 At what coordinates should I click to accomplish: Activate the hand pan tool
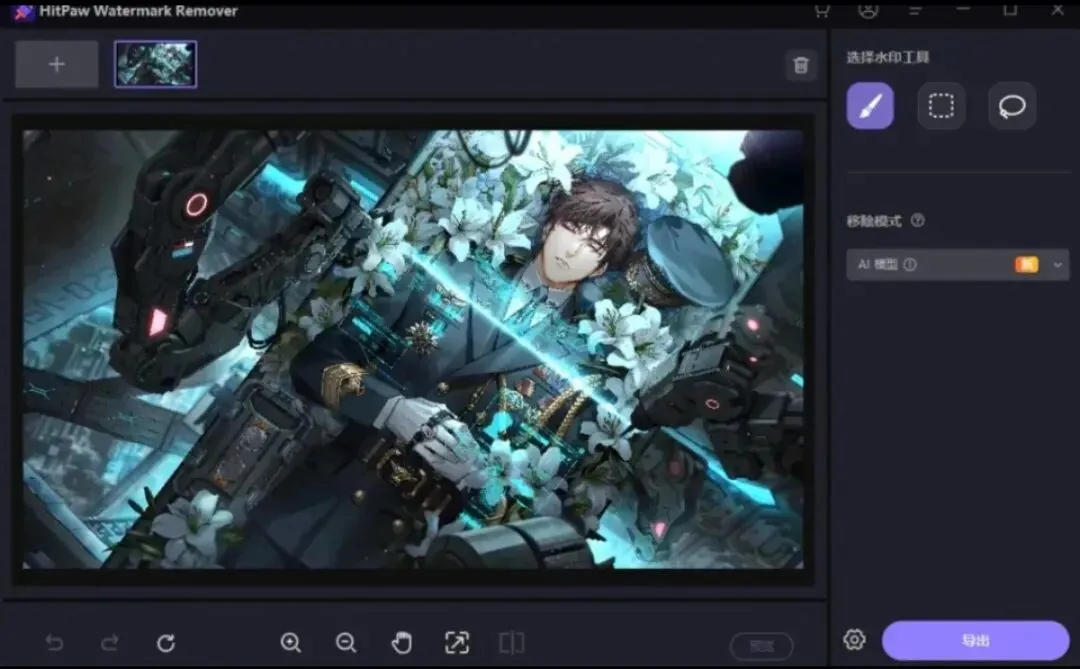click(402, 643)
